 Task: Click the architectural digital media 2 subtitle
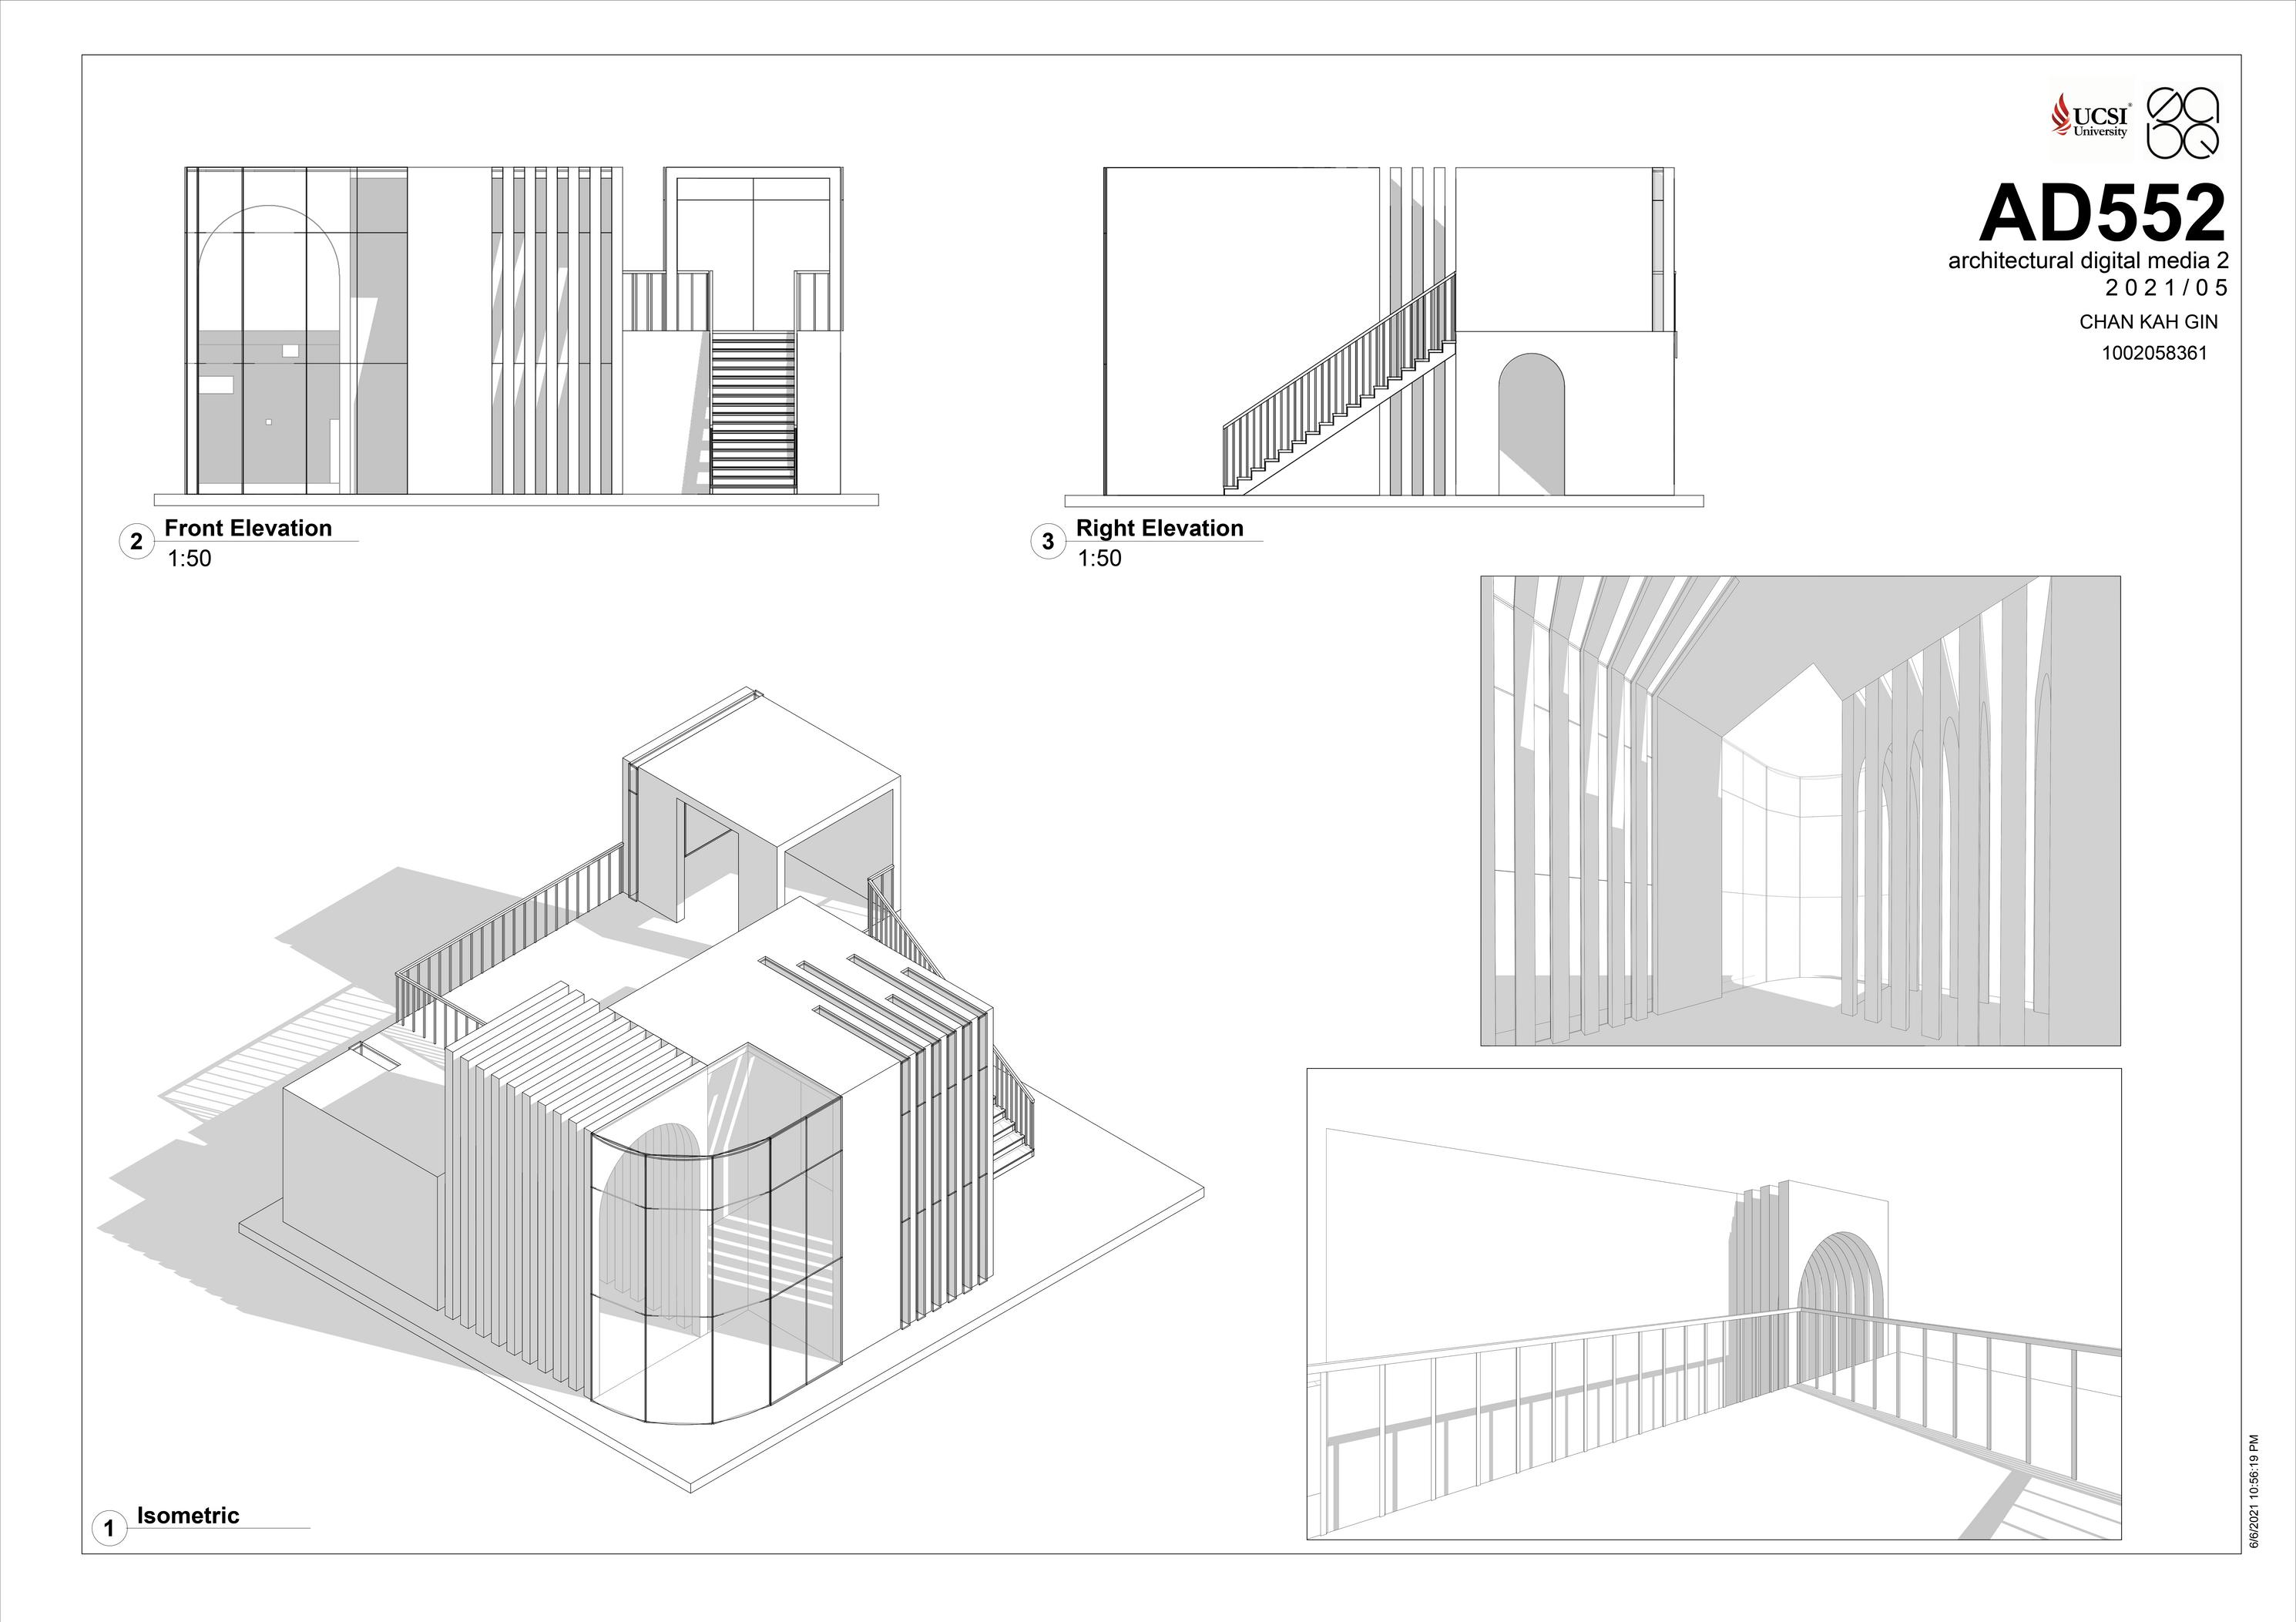[2088, 261]
